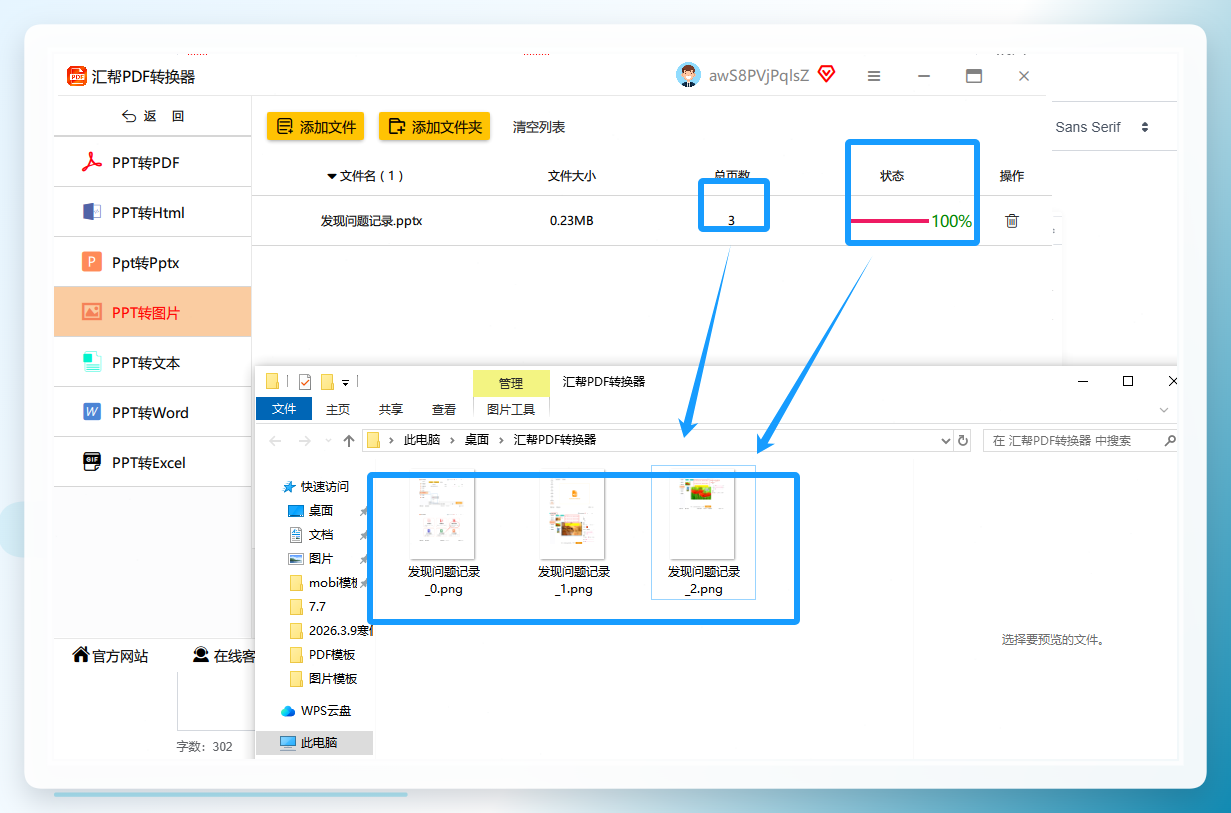
Task: Click the 返回 back button
Action: coord(153,116)
